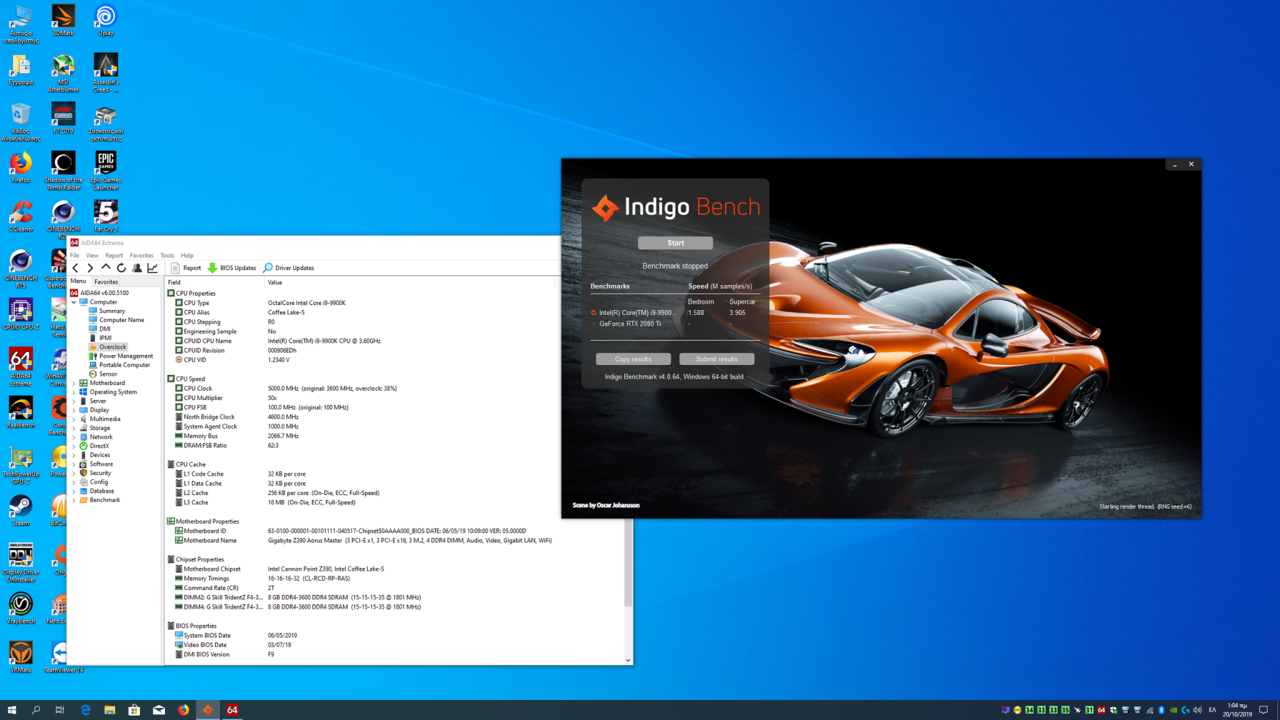Select Portable Computer in the AIDA64 tree
The width and height of the screenshot is (1280, 720).
pos(124,365)
